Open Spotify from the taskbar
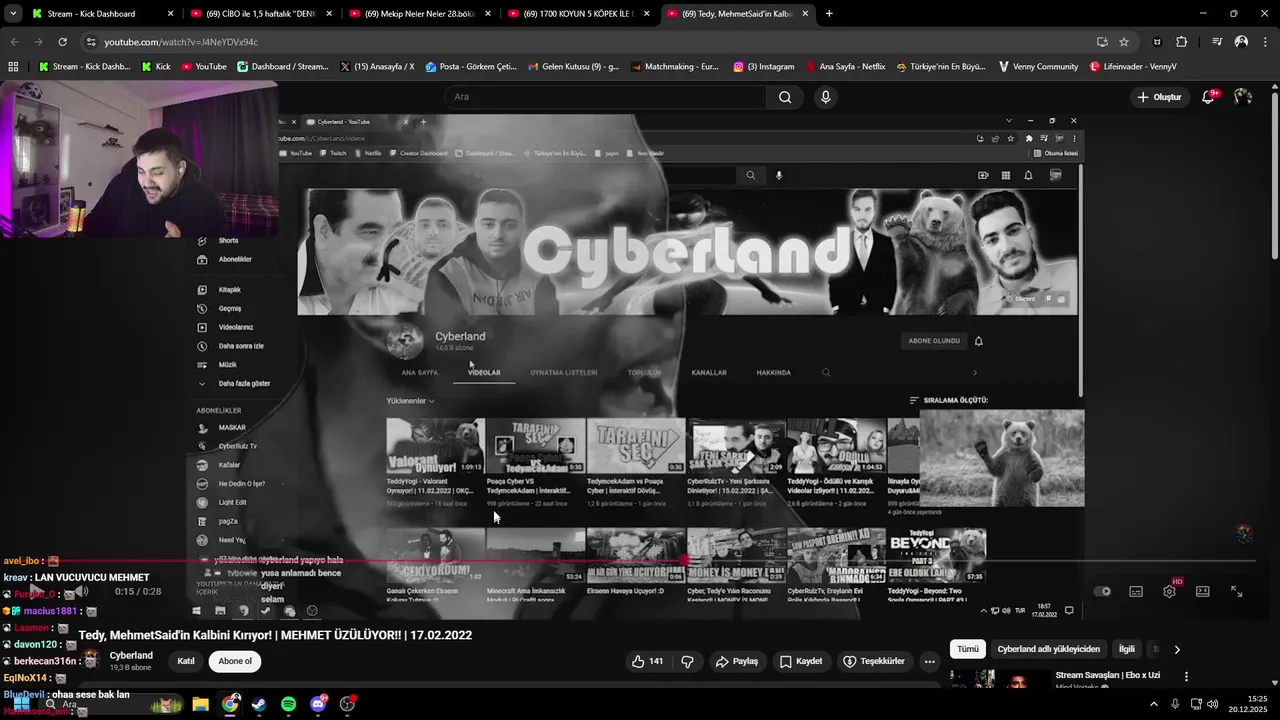Viewport: 1280px width, 720px height. click(x=288, y=704)
